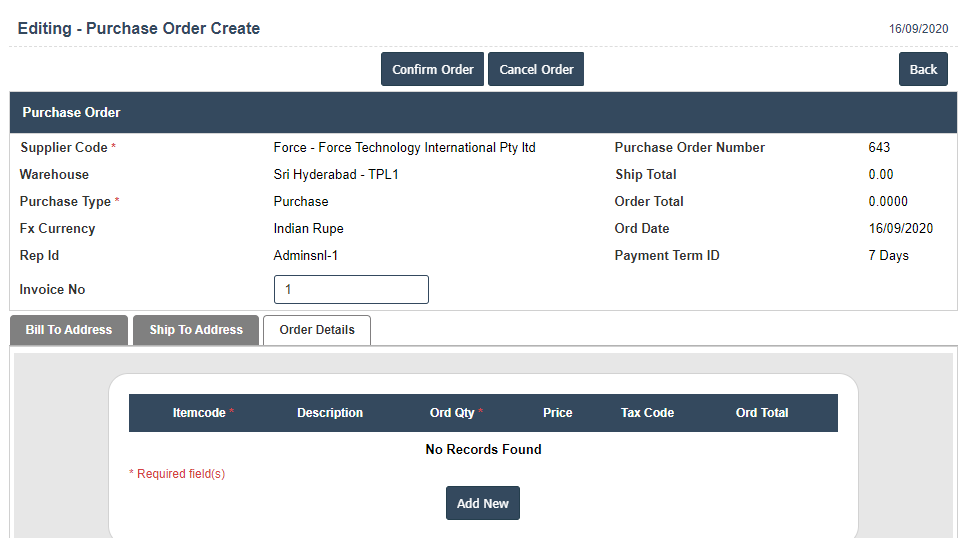Click the Ord Qty column header
The width and height of the screenshot is (970, 538).
click(453, 413)
